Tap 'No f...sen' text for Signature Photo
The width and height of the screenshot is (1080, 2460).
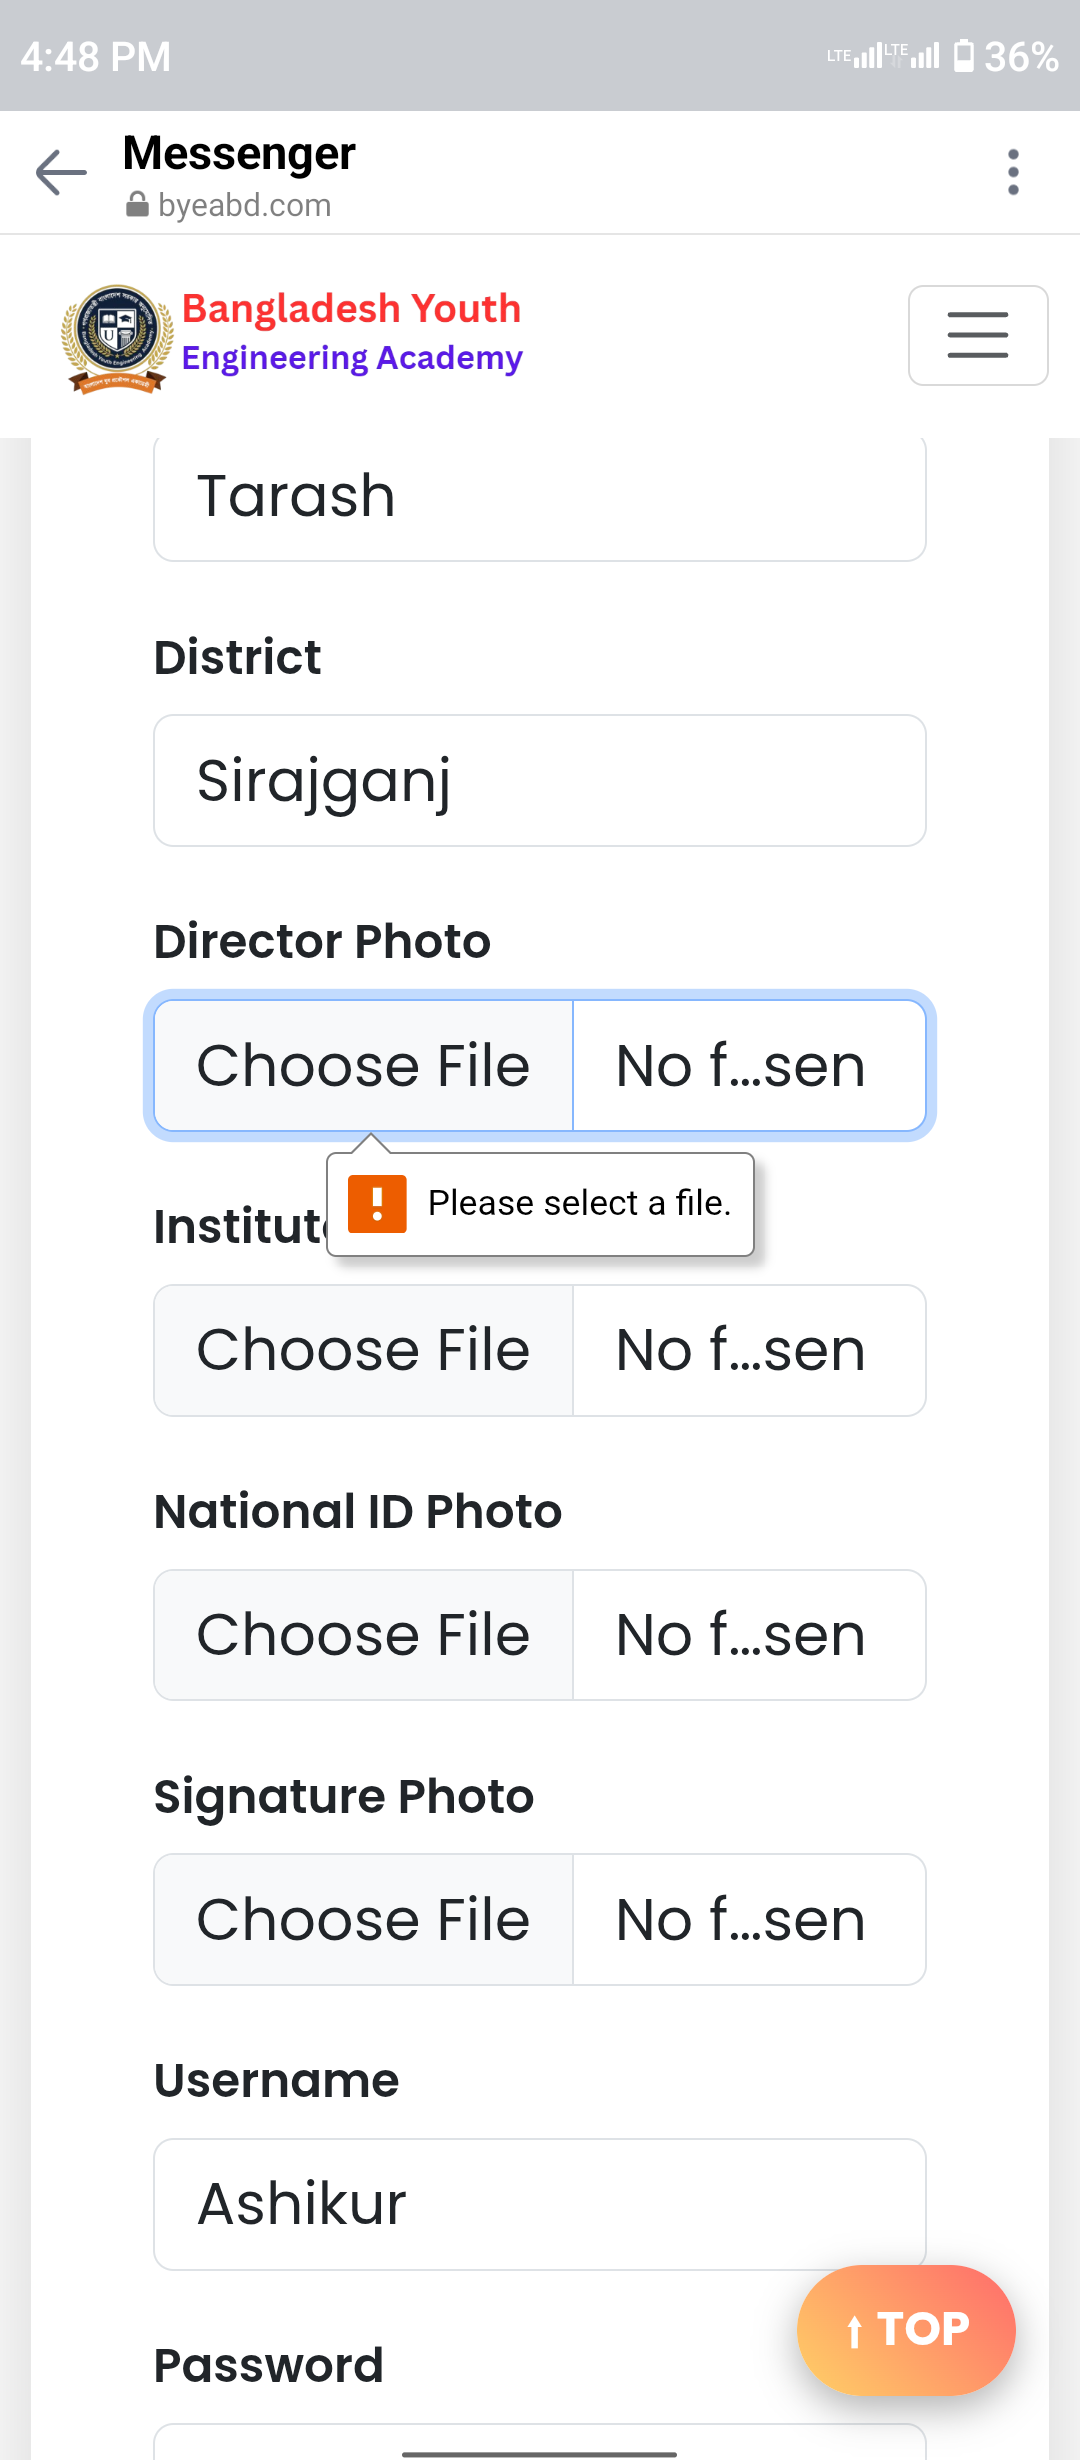741,1920
